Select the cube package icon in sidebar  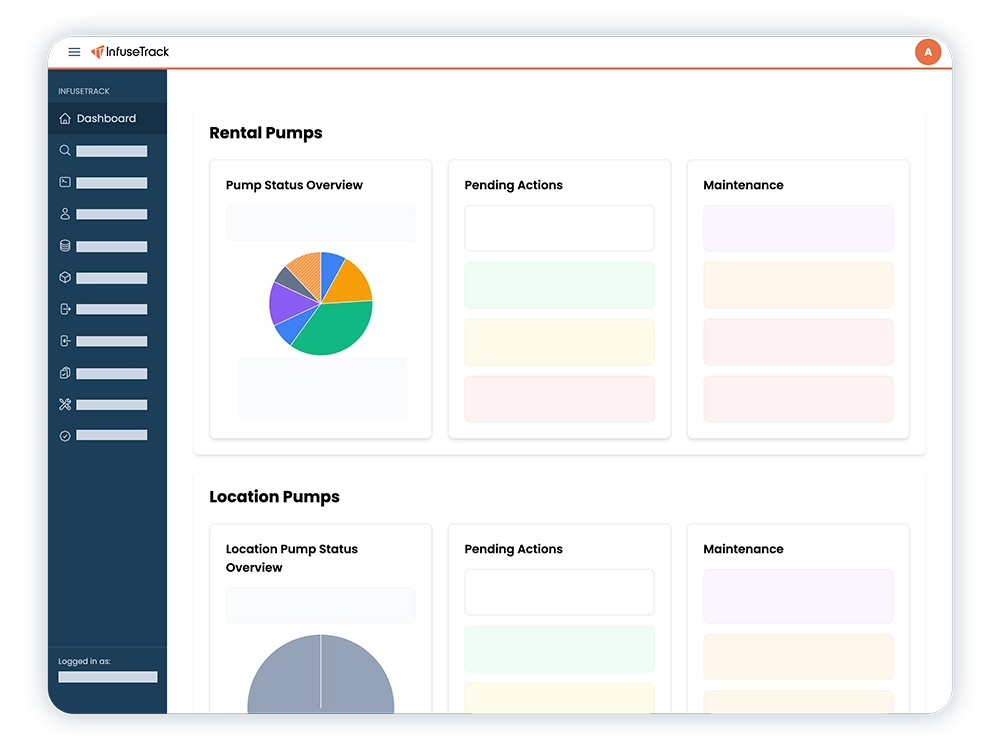point(65,278)
